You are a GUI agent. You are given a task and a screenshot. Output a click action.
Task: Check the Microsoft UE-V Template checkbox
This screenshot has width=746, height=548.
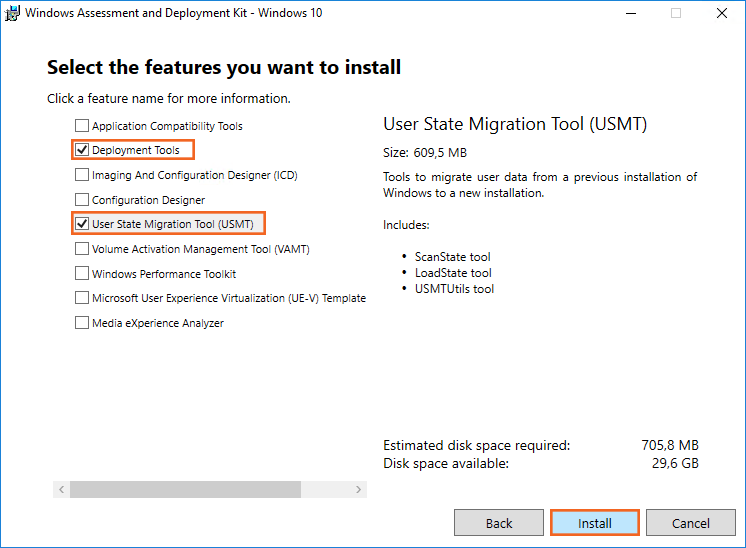pos(82,298)
